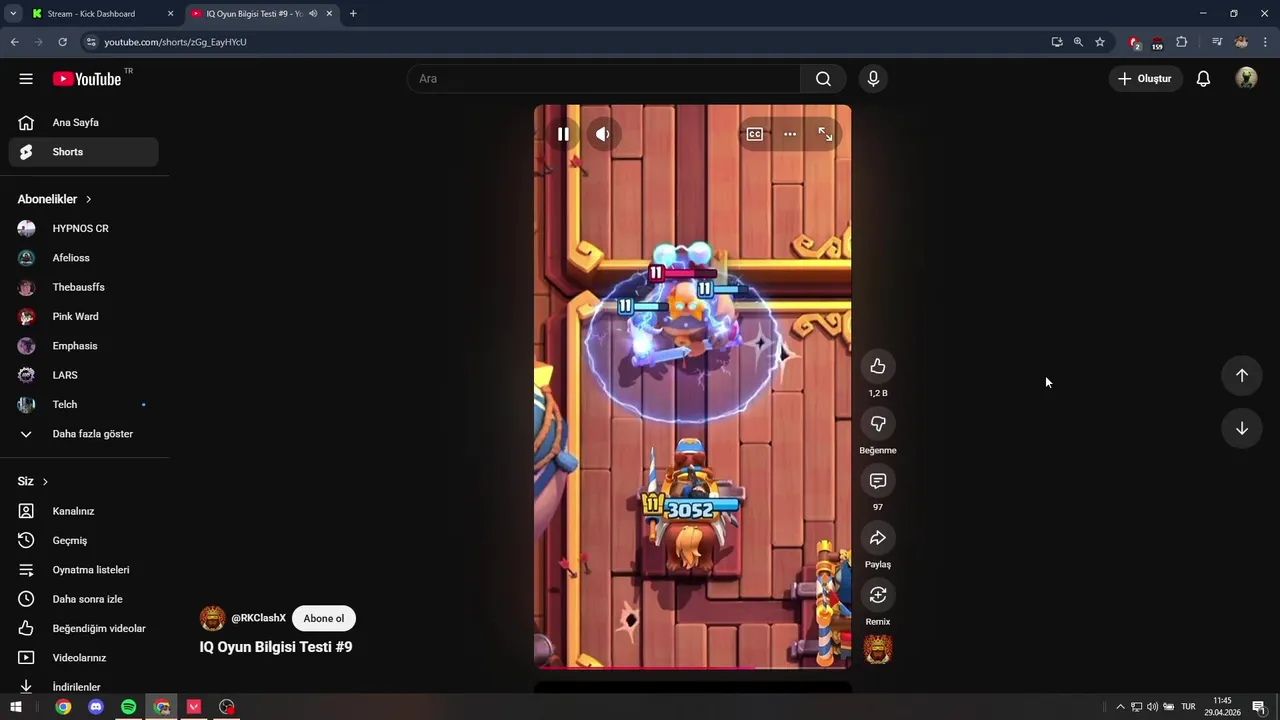Open Afelioss subscription channel
The image size is (1280, 720).
pyautogui.click(x=84, y=258)
